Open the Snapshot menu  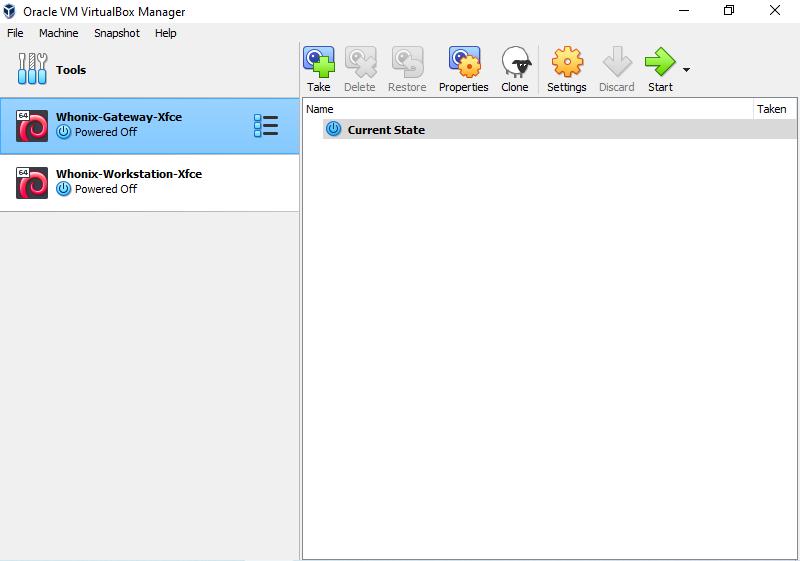pyautogui.click(x=117, y=33)
